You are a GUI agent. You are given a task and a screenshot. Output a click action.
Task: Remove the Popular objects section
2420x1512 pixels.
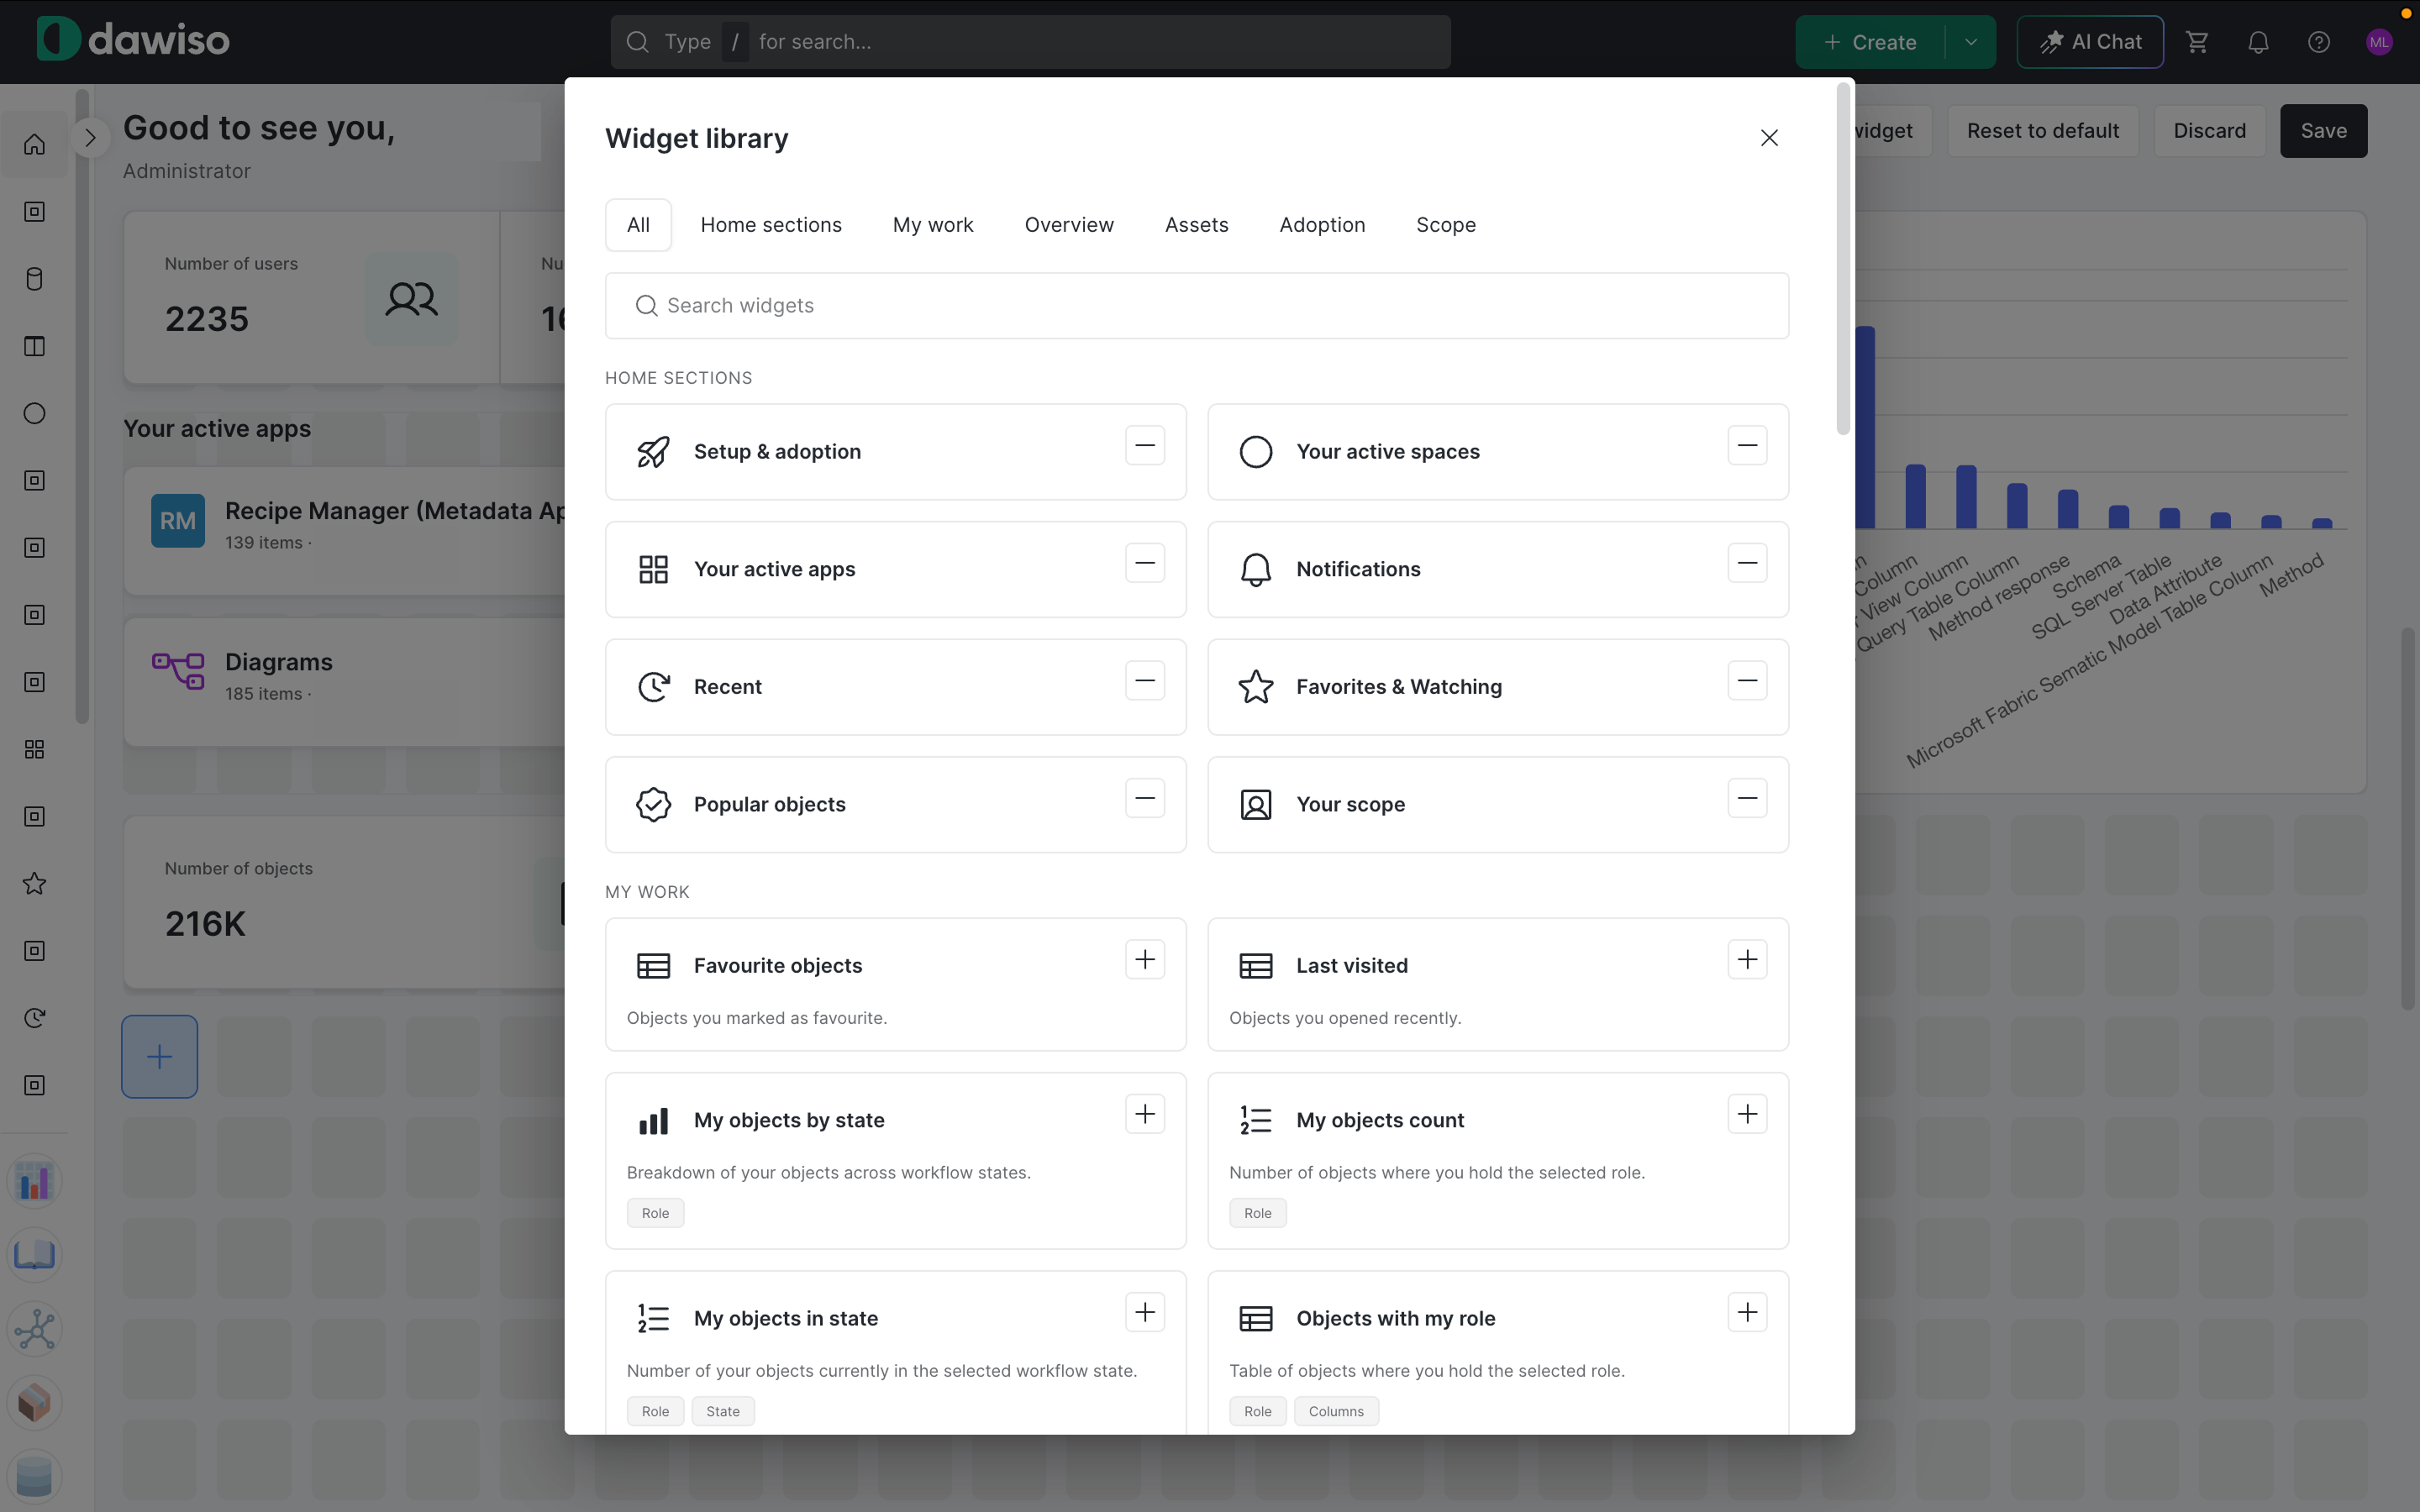1145,798
